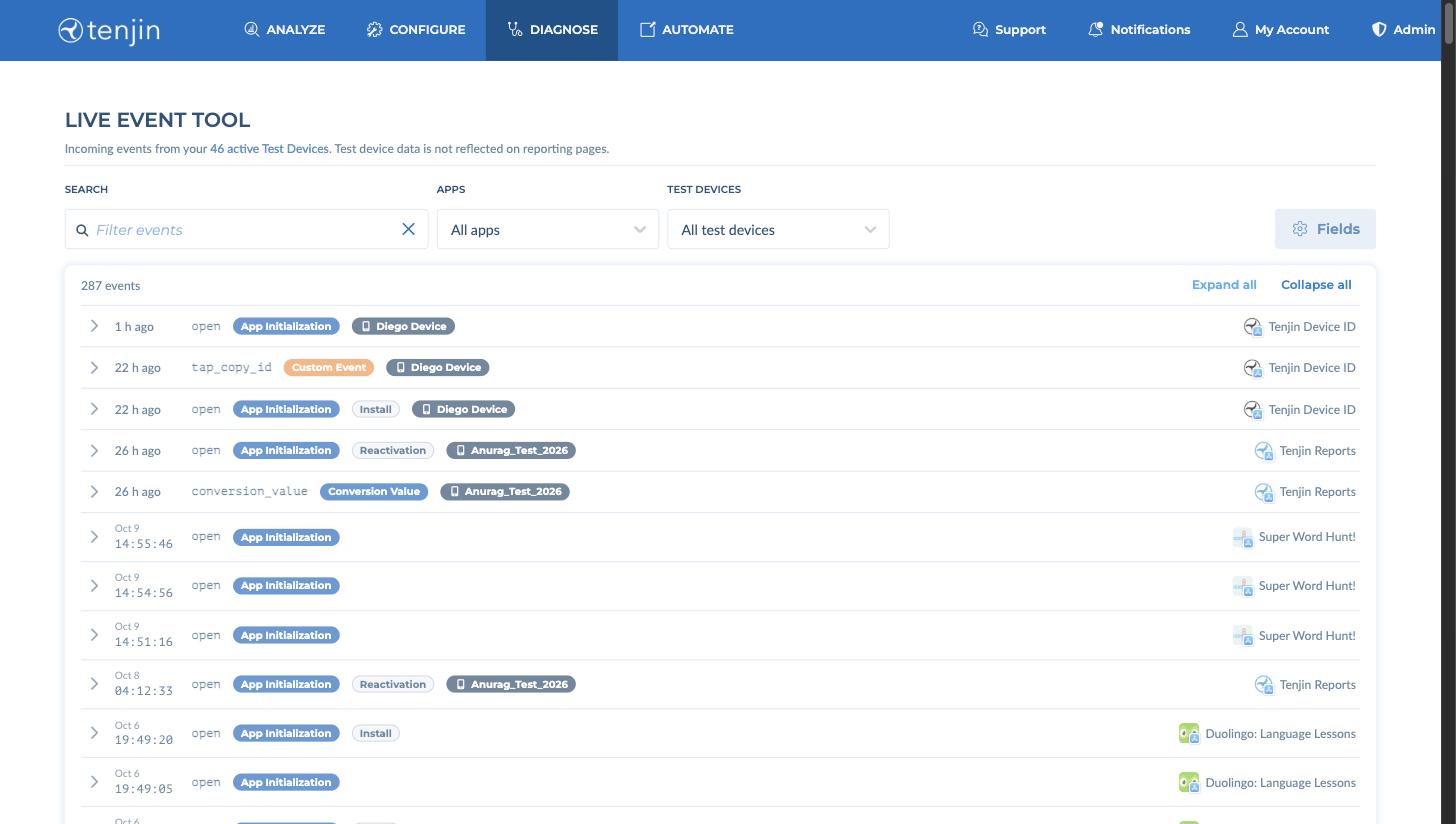This screenshot has height=824, width=1456.
Task: Click the Diagnose stethoscope icon
Action: [x=515, y=30]
